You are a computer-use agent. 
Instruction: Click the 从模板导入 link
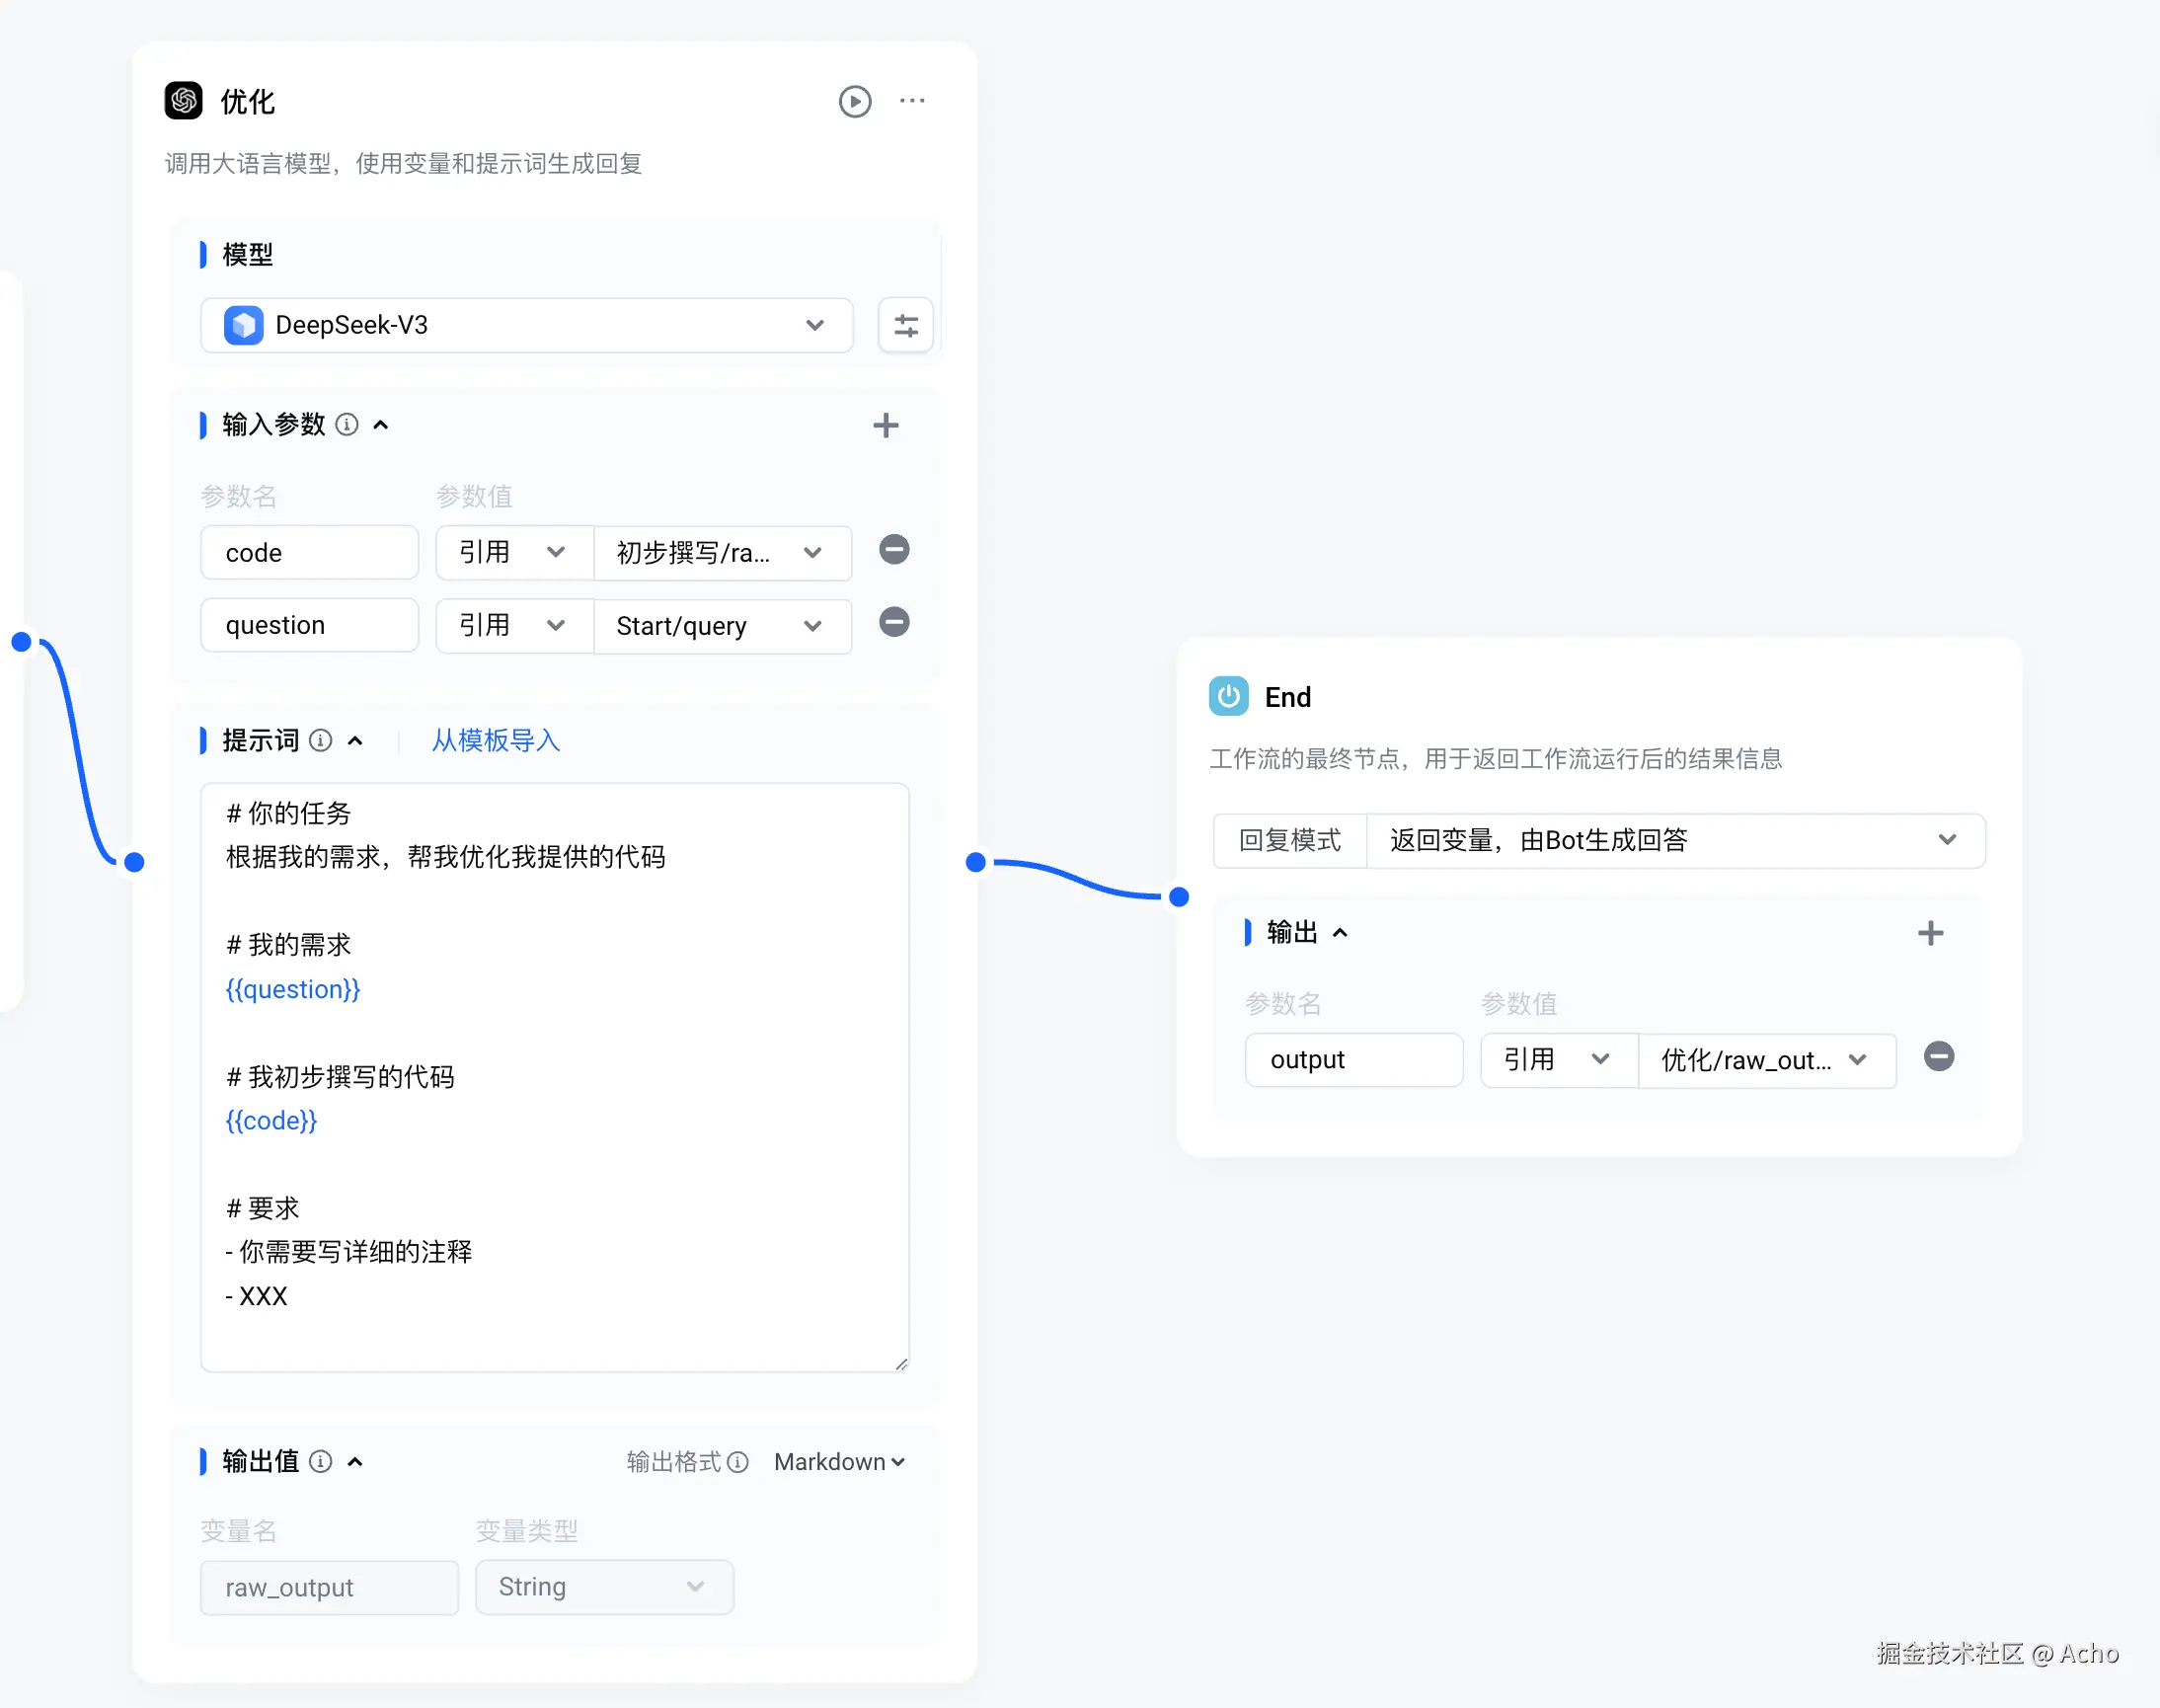pos(495,741)
